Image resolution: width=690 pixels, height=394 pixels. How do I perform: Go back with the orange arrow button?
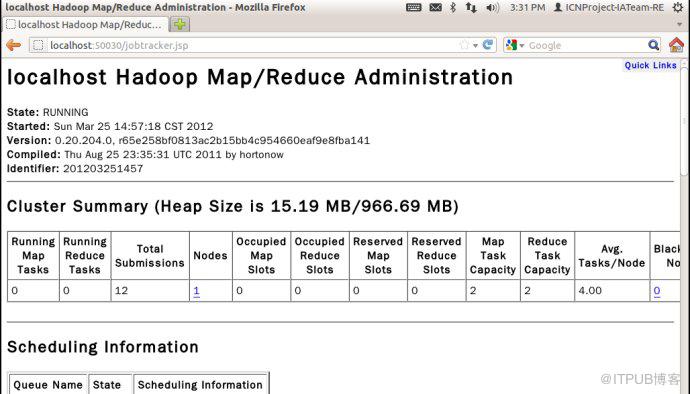pyautogui.click(x=13, y=45)
